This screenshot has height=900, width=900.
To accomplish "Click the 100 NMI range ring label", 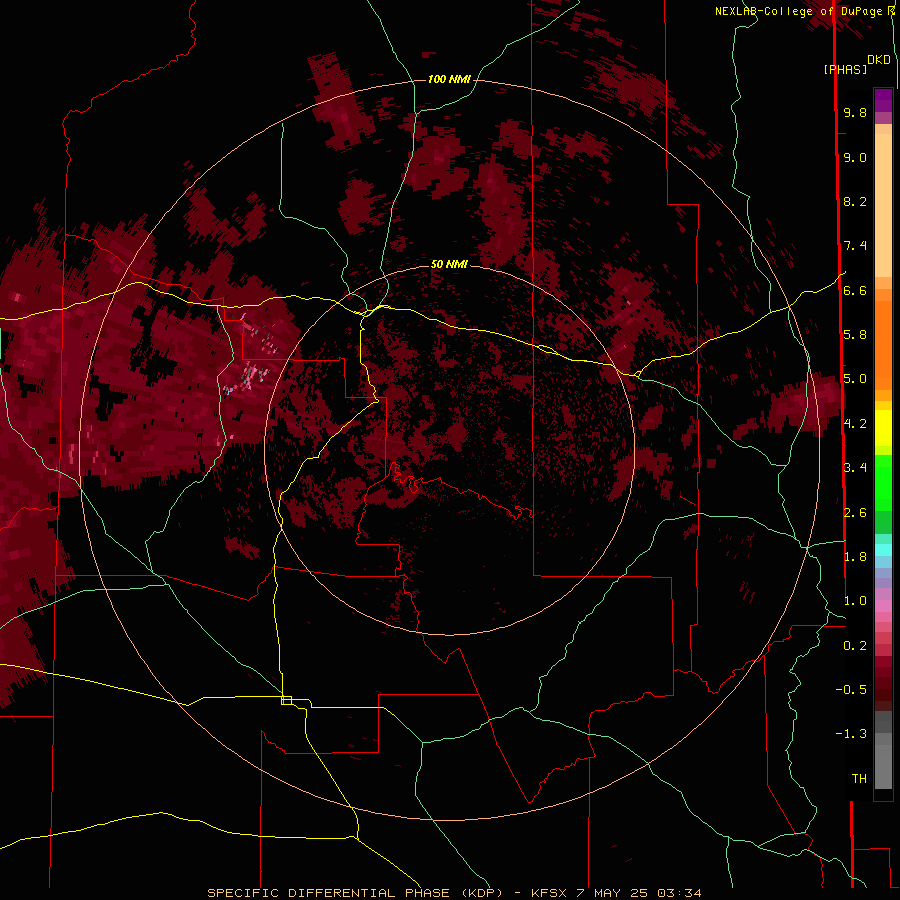I will click(449, 79).
